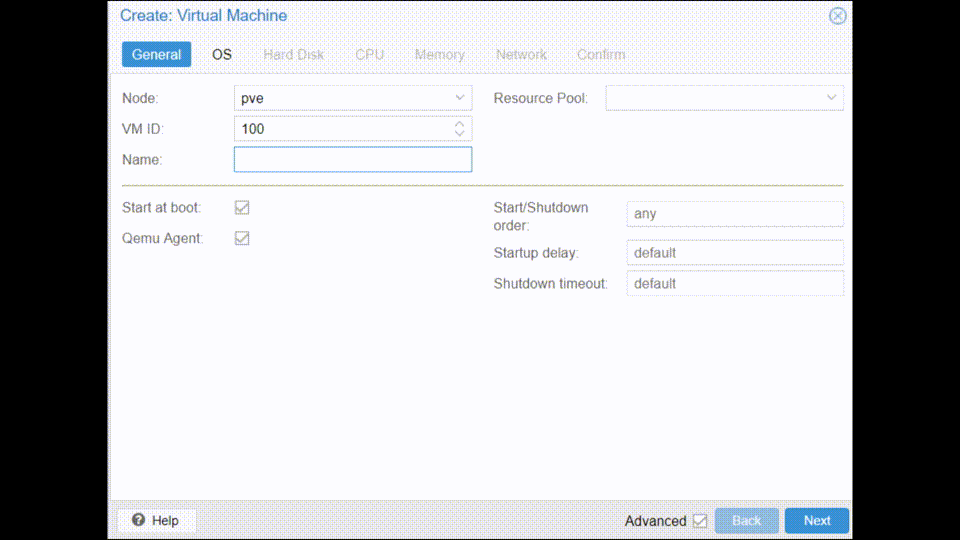Disable the Qemu Agent checkbox
Screen dimensions: 960x540
click(242, 238)
